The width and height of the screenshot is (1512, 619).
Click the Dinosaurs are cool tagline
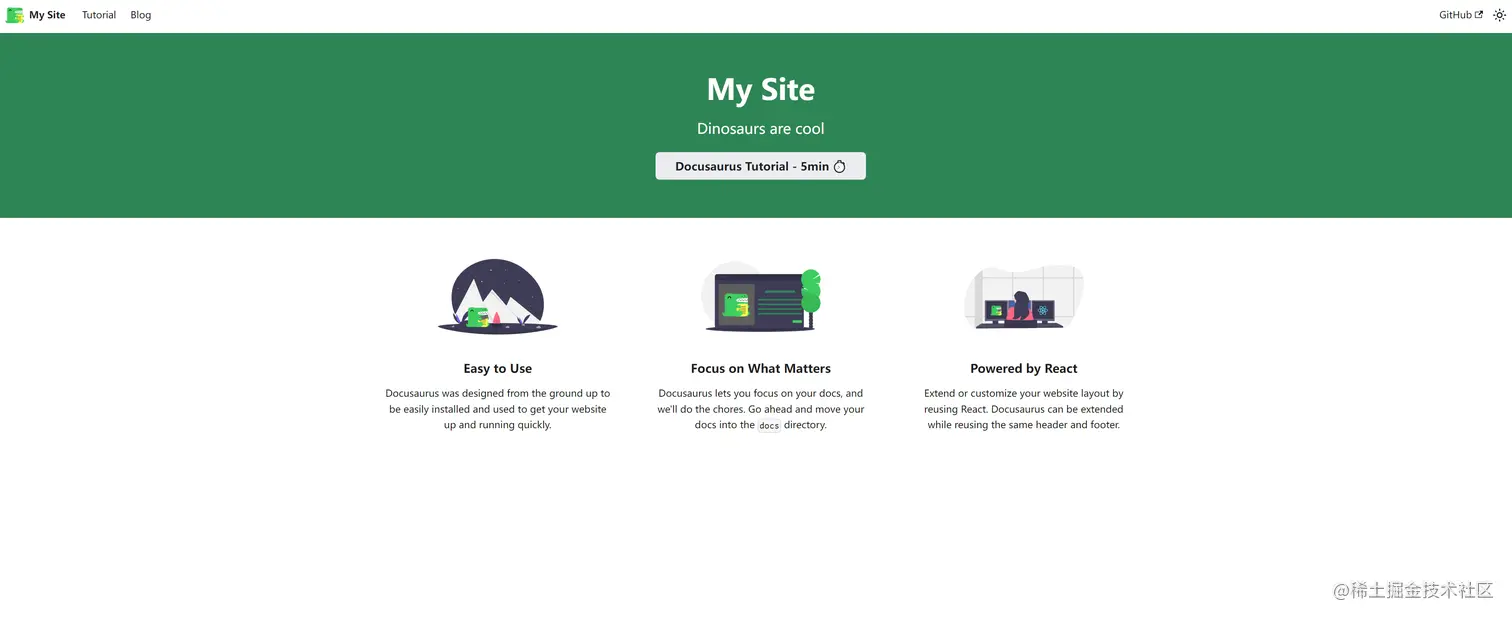760,128
